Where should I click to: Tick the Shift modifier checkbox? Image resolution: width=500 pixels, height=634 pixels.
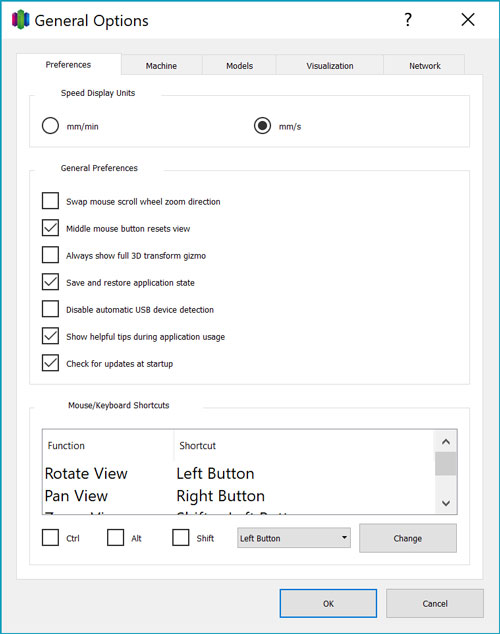180,538
